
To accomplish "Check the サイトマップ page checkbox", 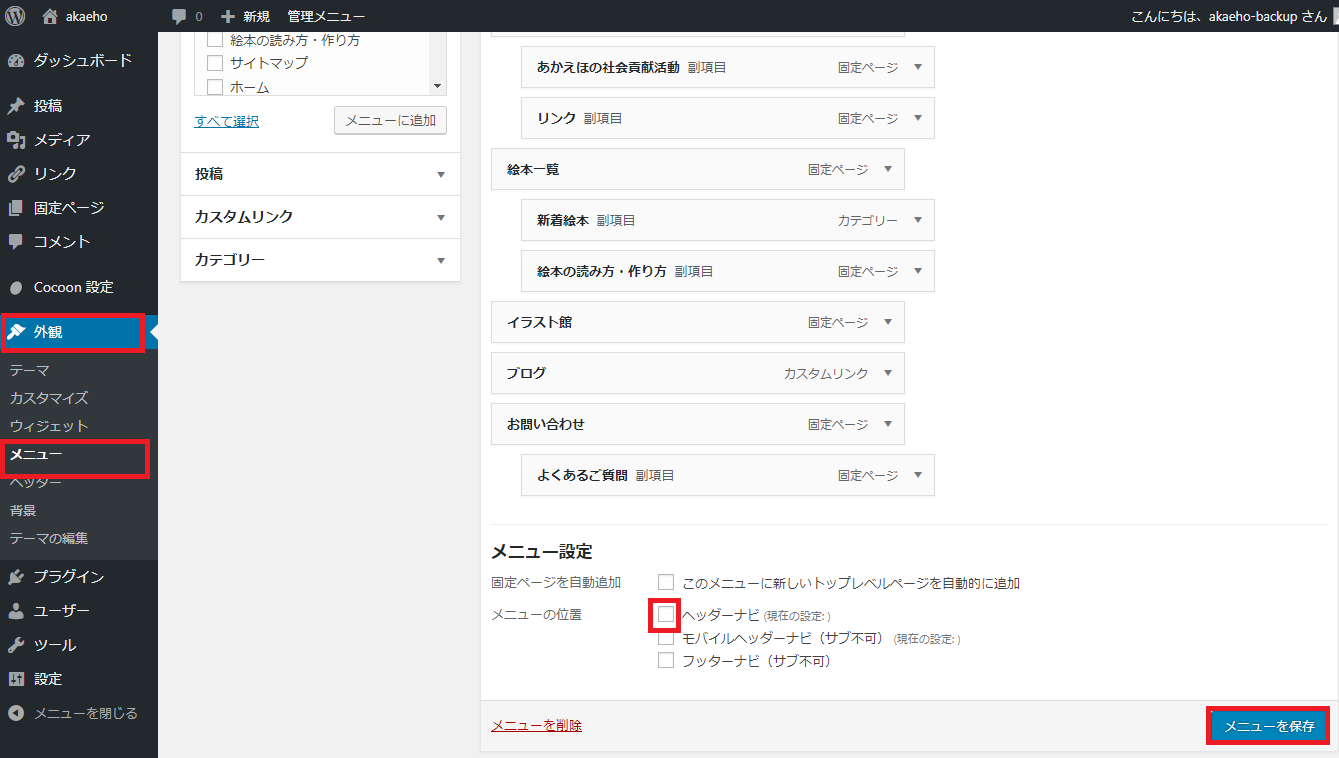I will 214,62.
